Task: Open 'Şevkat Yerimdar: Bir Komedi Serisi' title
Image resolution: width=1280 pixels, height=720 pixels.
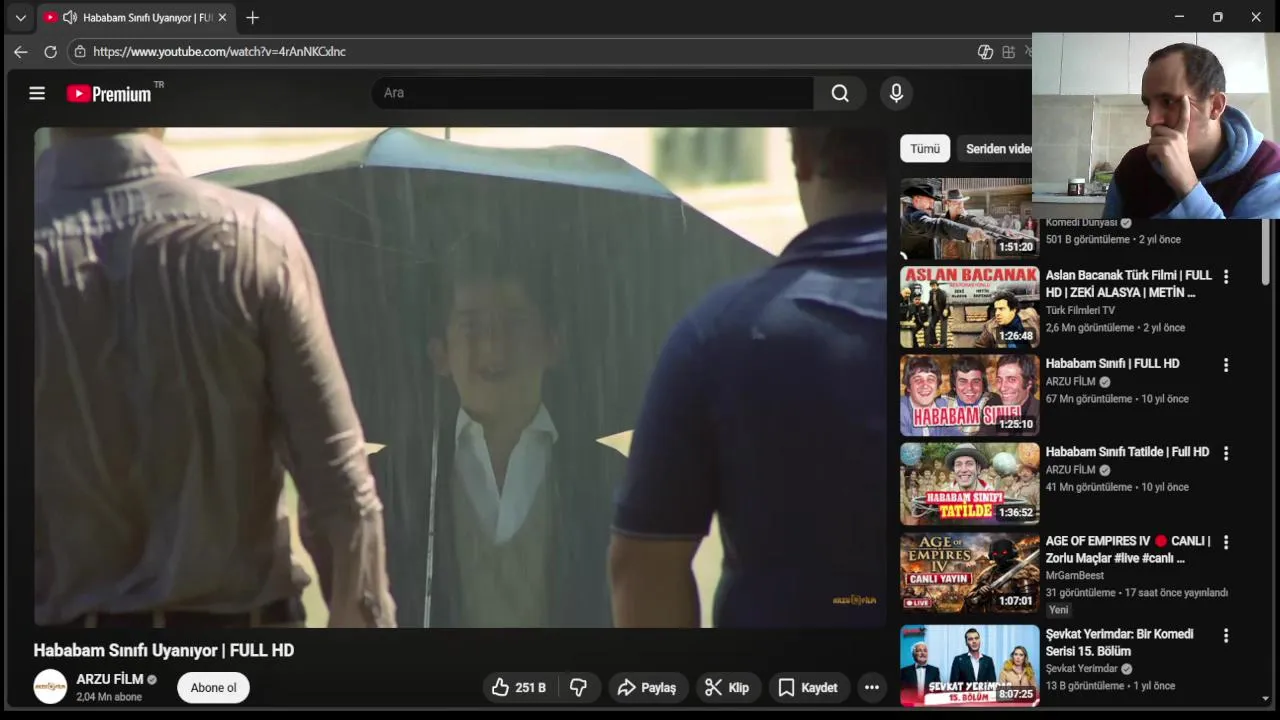Action: pos(1119,642)
